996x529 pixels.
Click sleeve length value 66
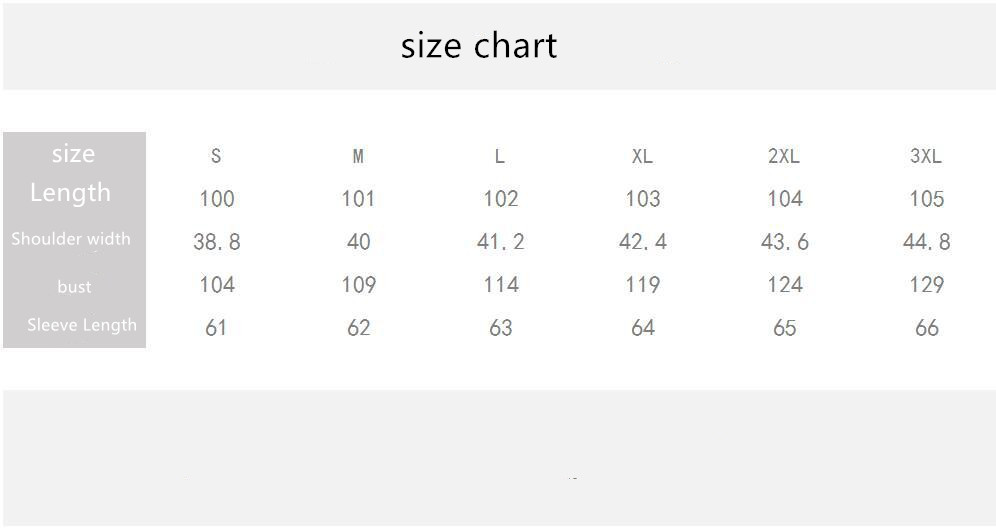pos(926,328)
